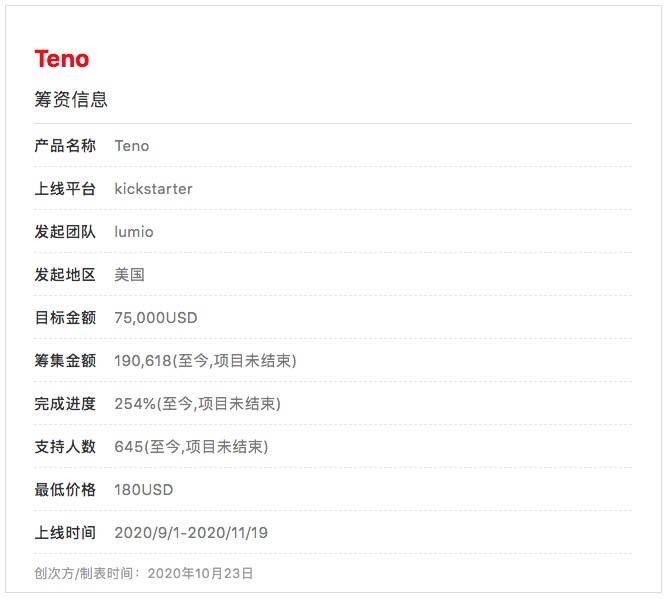This screenshot has width=666, height=599.
Task: Click the 美国 region value
Action: pyautogui.click(x=130, y=274)
